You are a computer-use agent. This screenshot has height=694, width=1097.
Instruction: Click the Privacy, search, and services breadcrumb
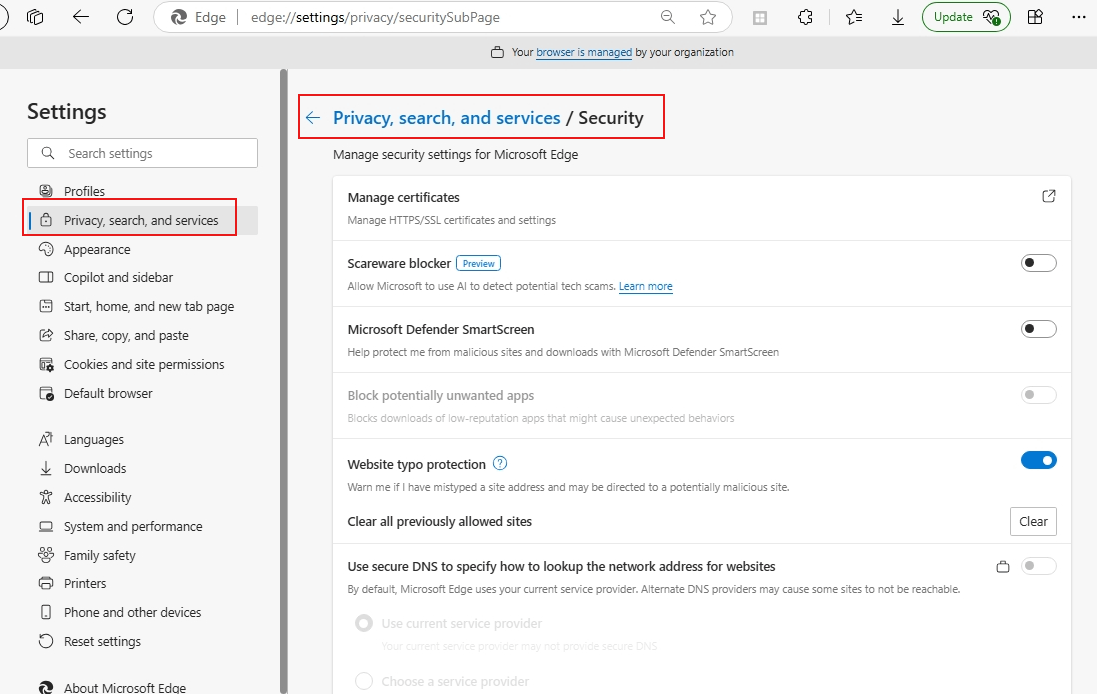click(x=446, y=118)
